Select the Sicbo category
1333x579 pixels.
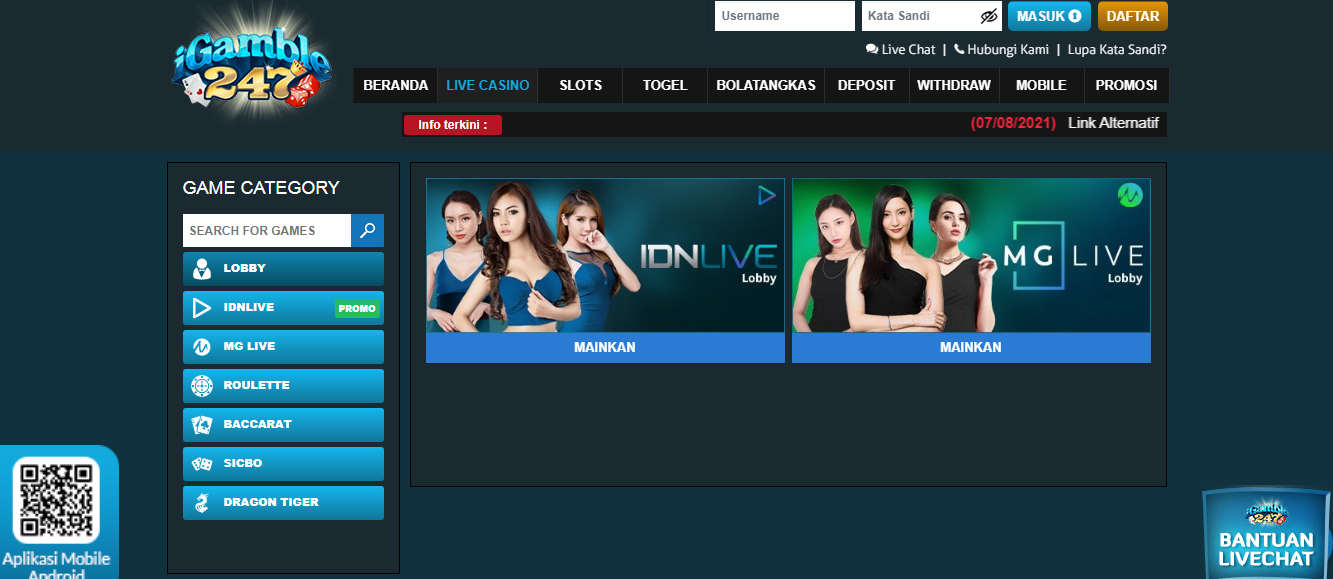coord(283,464)
